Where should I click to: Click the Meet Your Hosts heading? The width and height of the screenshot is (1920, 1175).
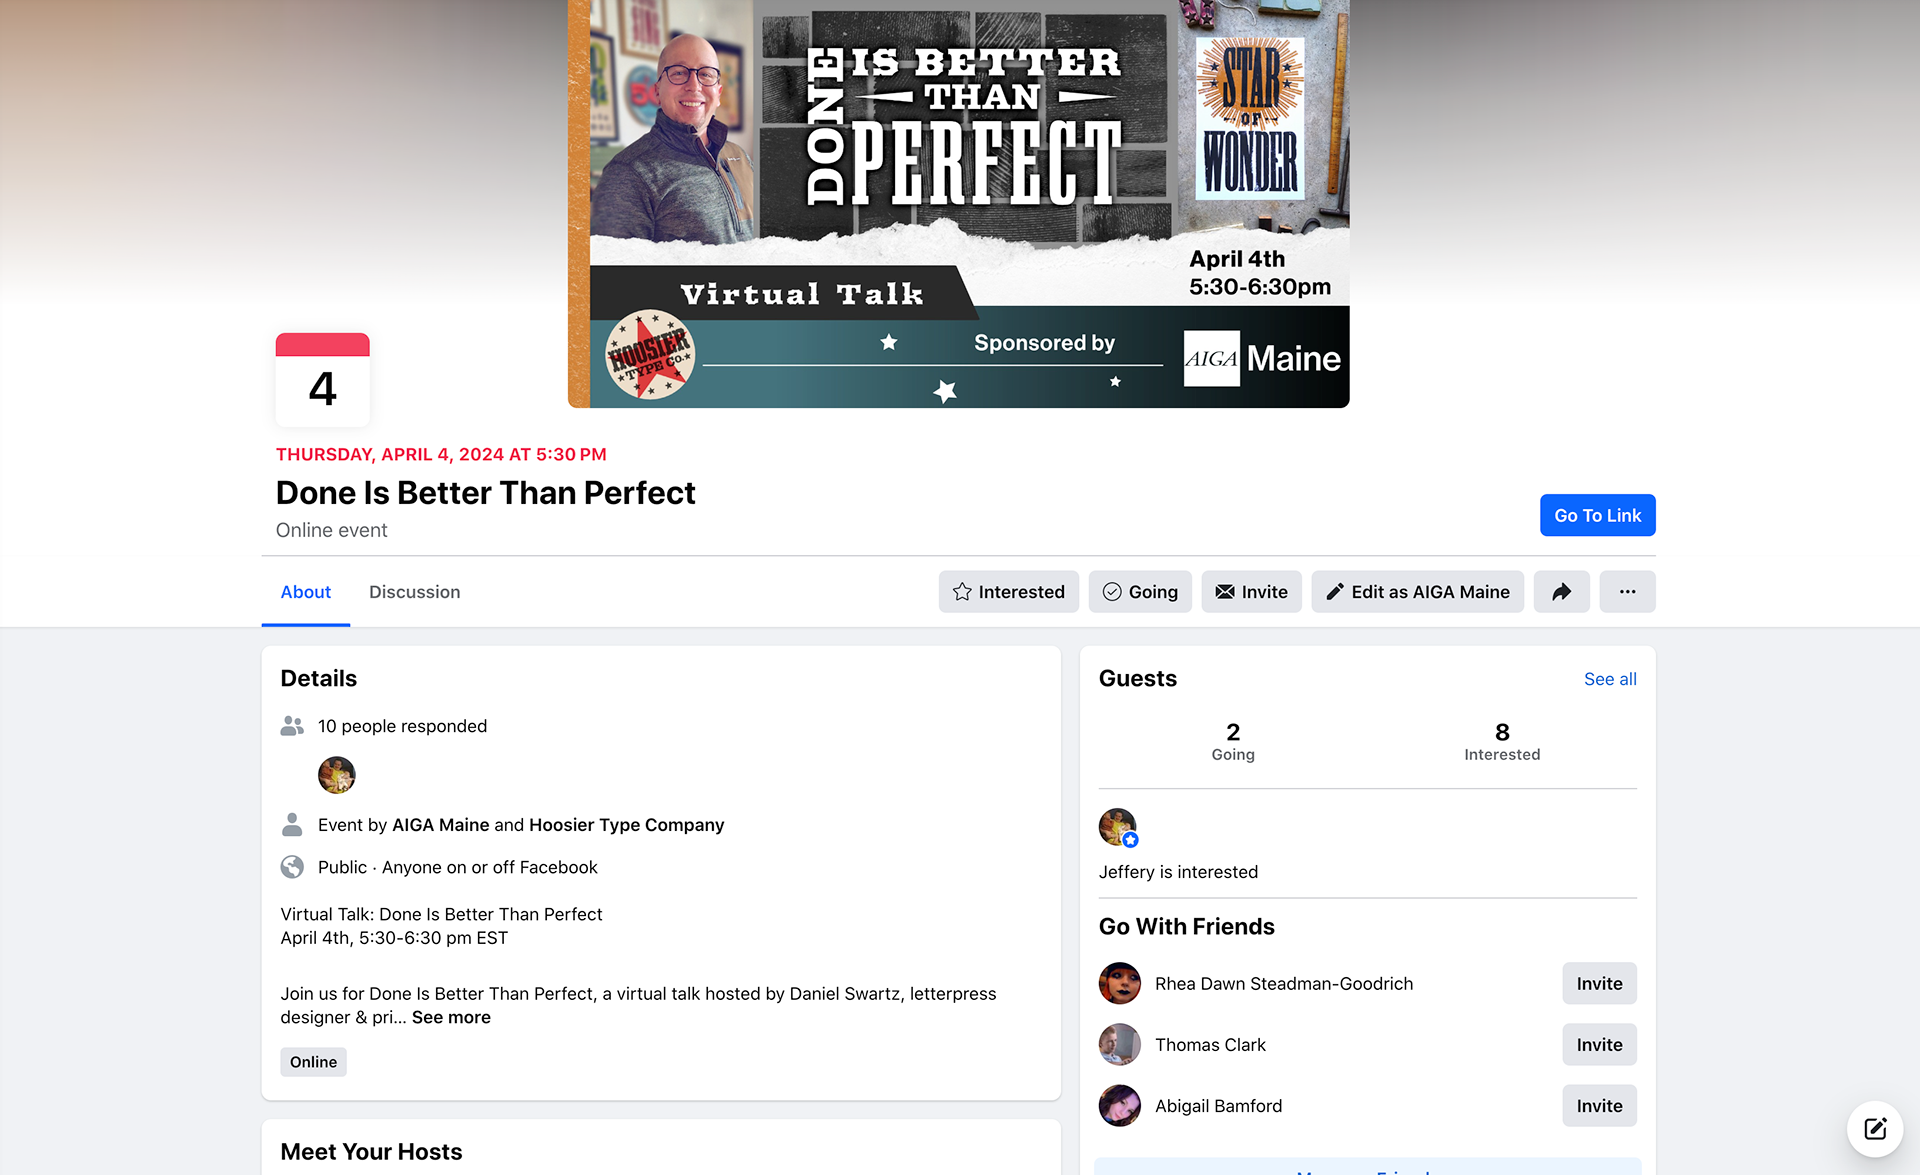point(371,1152)
